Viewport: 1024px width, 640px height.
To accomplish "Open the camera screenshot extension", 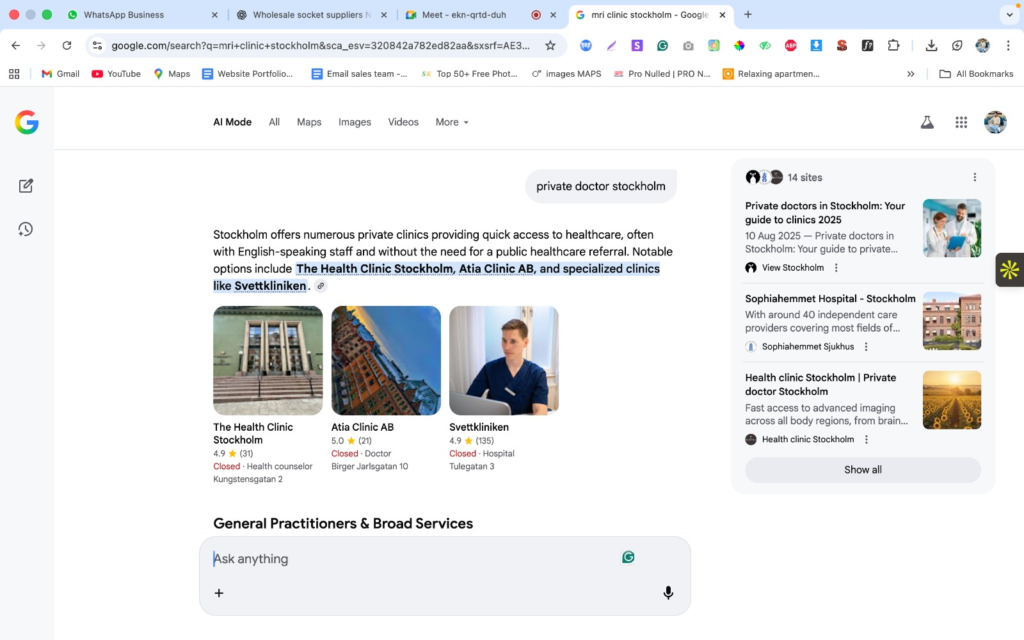I will tap(688, 45).
